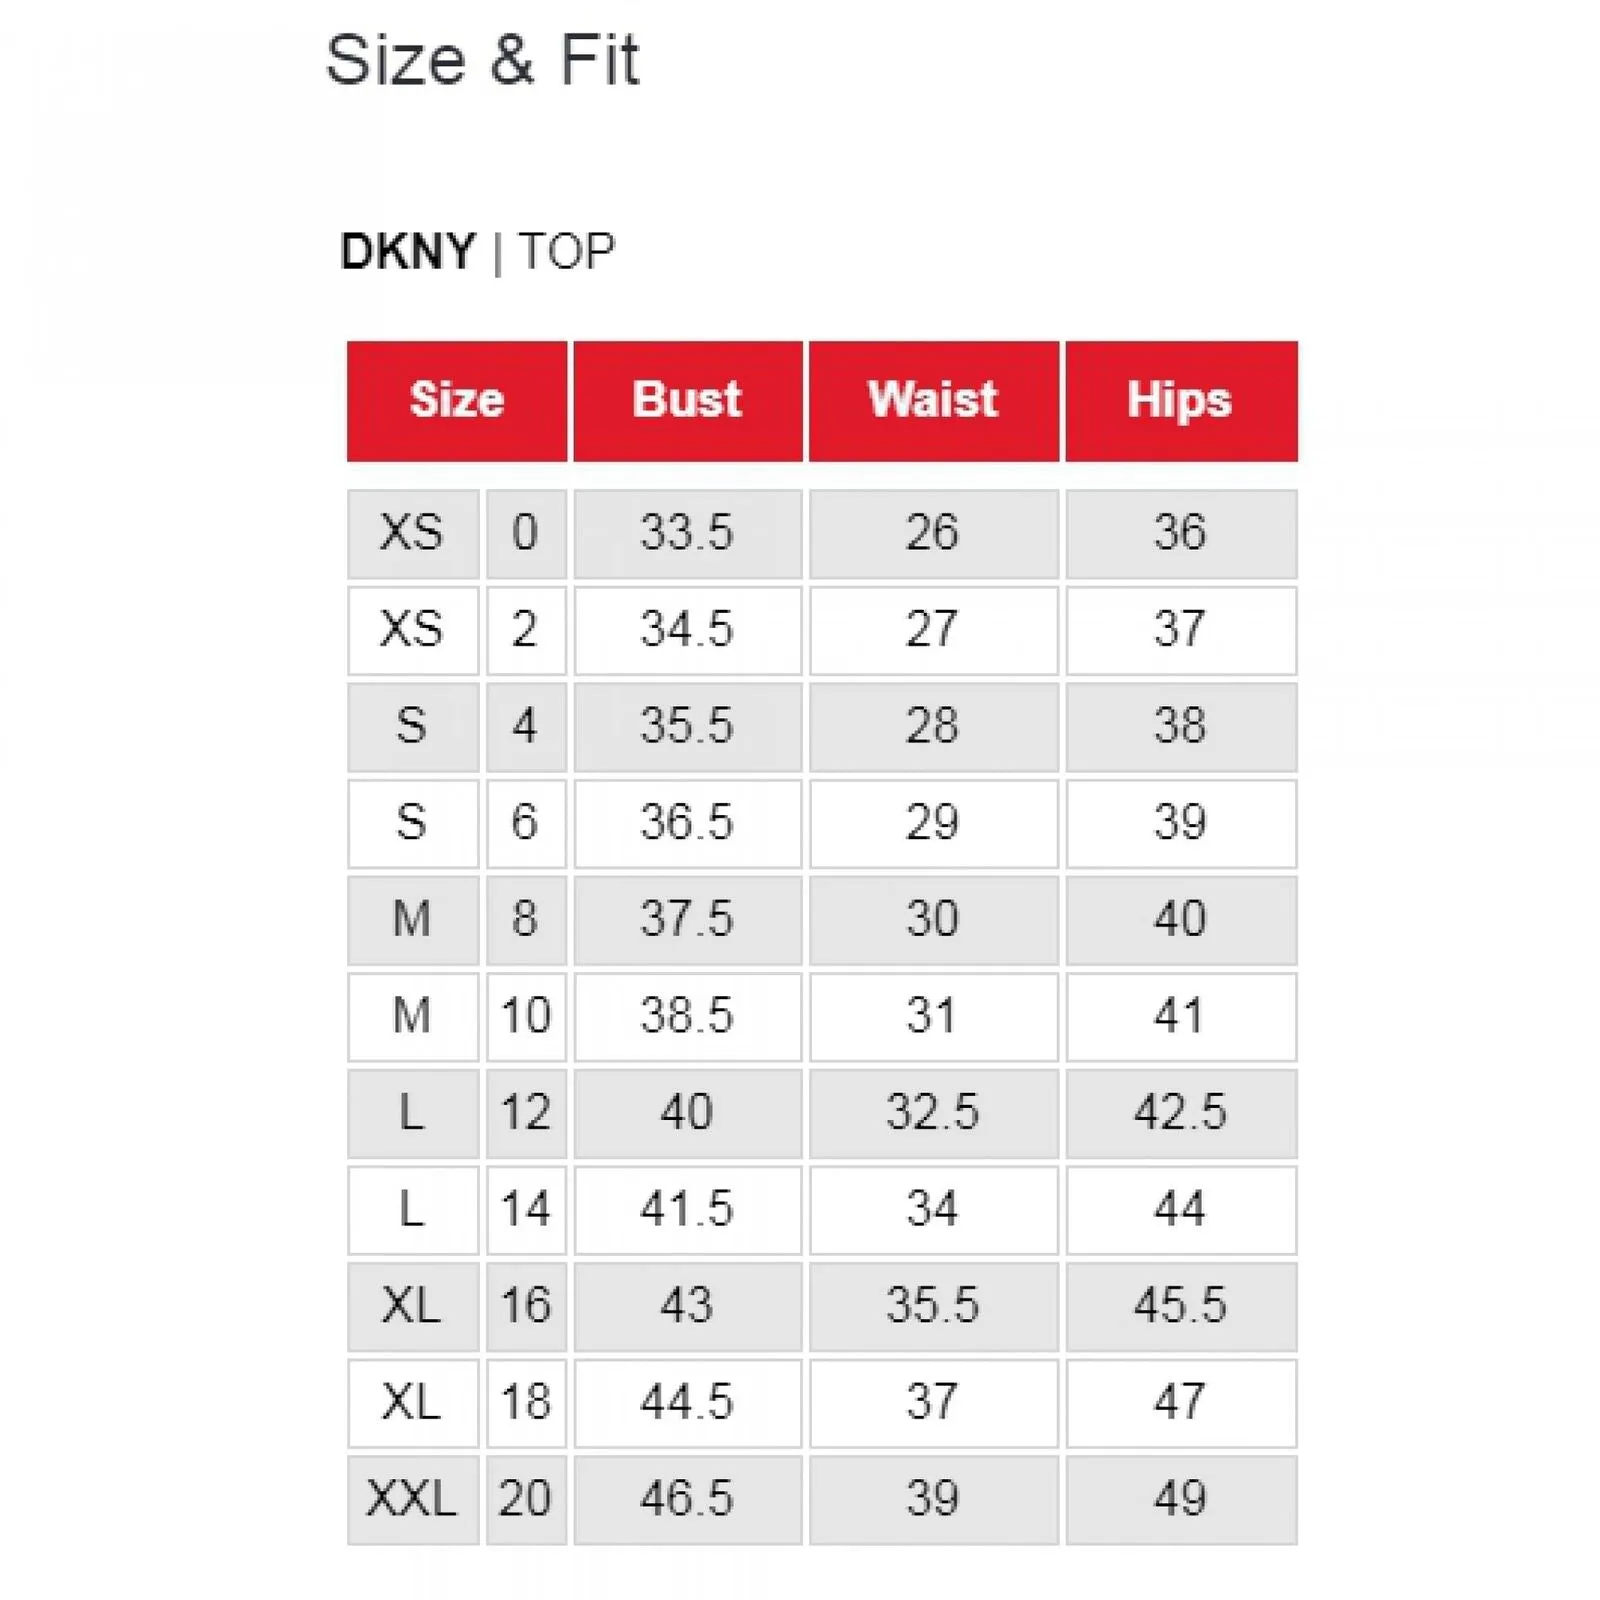
Task: Click the Bust column header
Action: (688, 401)
